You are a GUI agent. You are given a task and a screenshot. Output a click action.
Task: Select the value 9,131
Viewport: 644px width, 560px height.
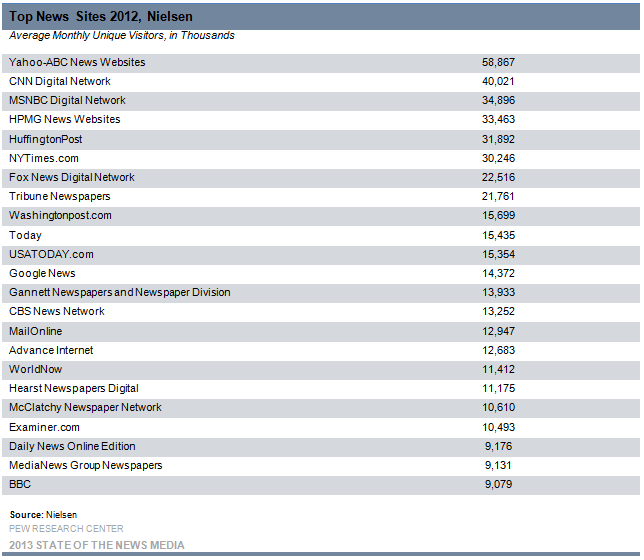point(498,466)
